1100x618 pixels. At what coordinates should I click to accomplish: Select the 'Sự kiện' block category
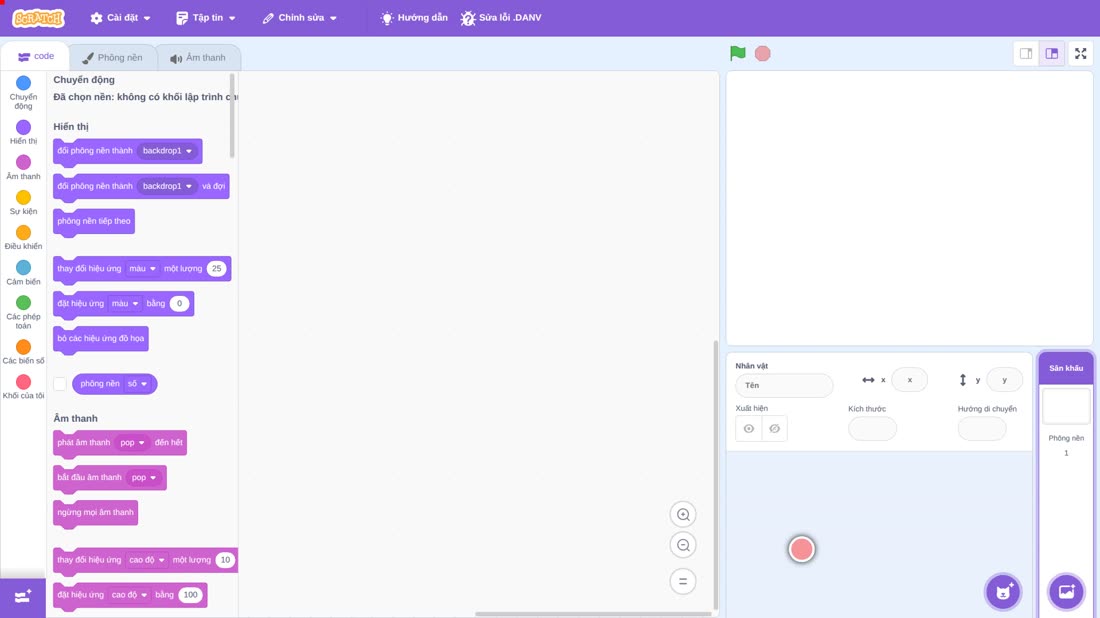[23, 202]
